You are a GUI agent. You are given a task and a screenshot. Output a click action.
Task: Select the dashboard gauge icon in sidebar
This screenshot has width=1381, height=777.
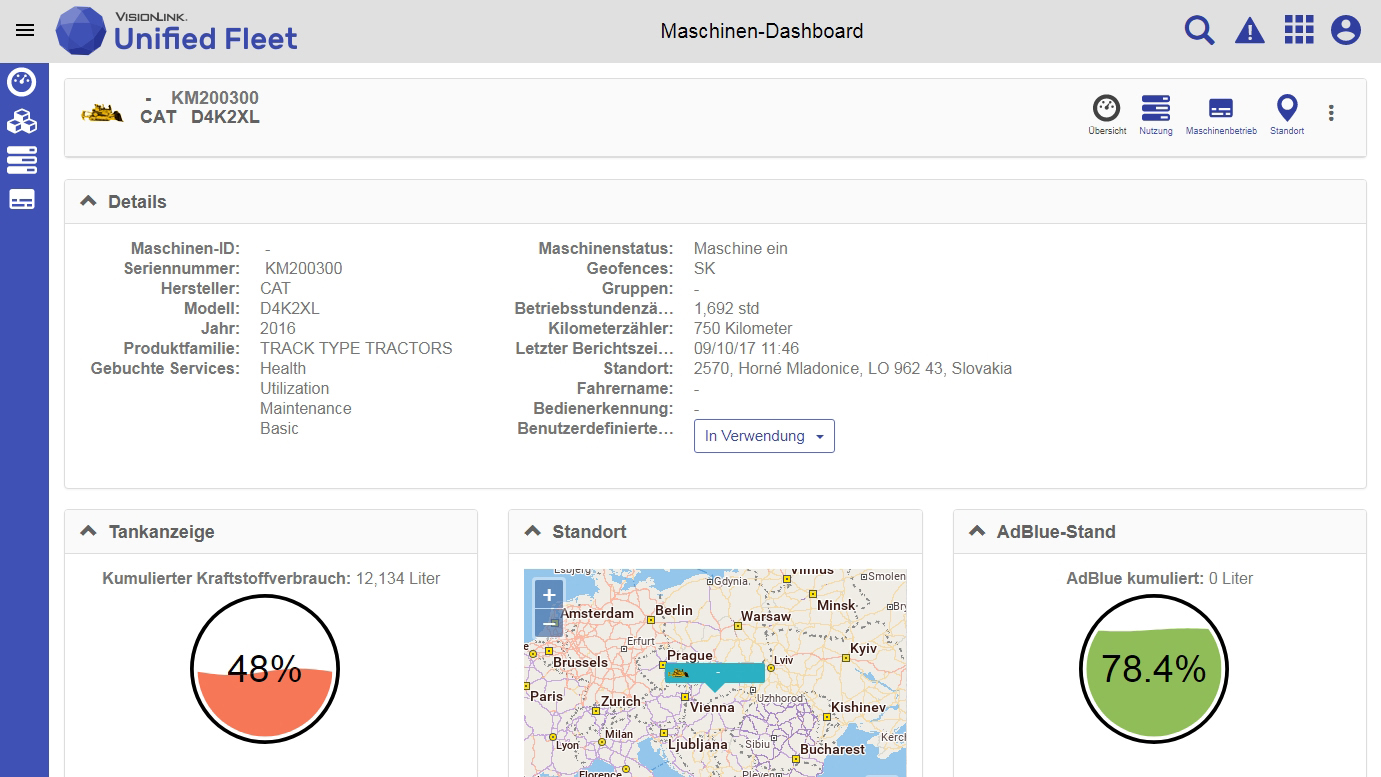click(22, 82)
